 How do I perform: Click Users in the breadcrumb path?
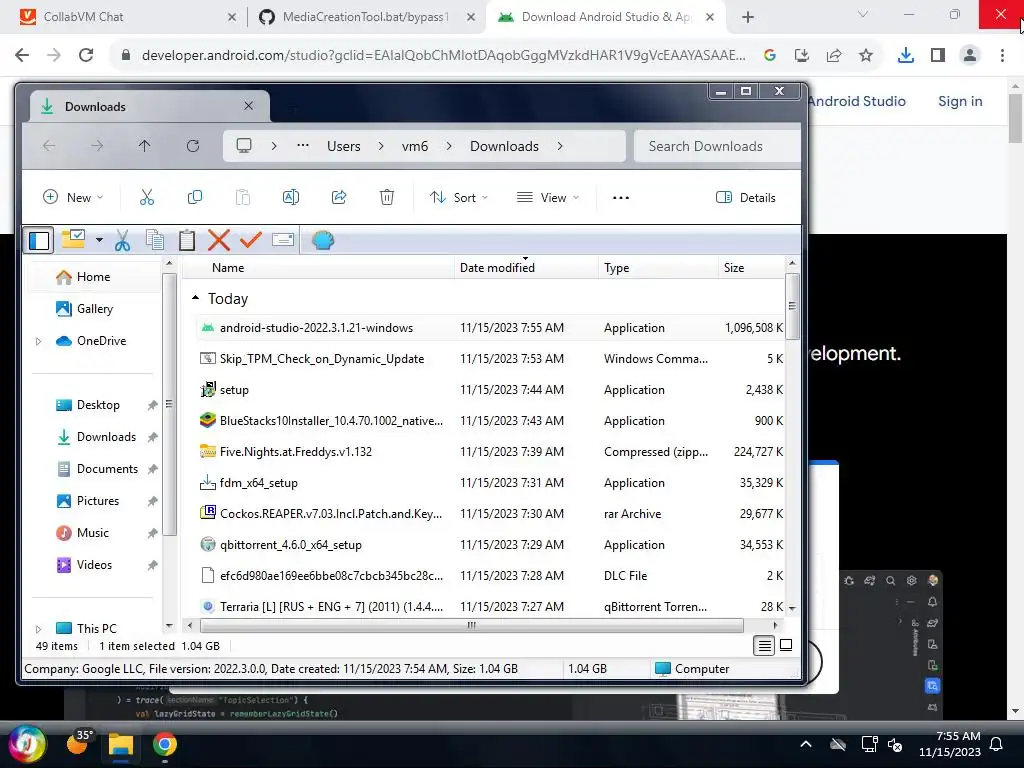click(x=344, y=146)
